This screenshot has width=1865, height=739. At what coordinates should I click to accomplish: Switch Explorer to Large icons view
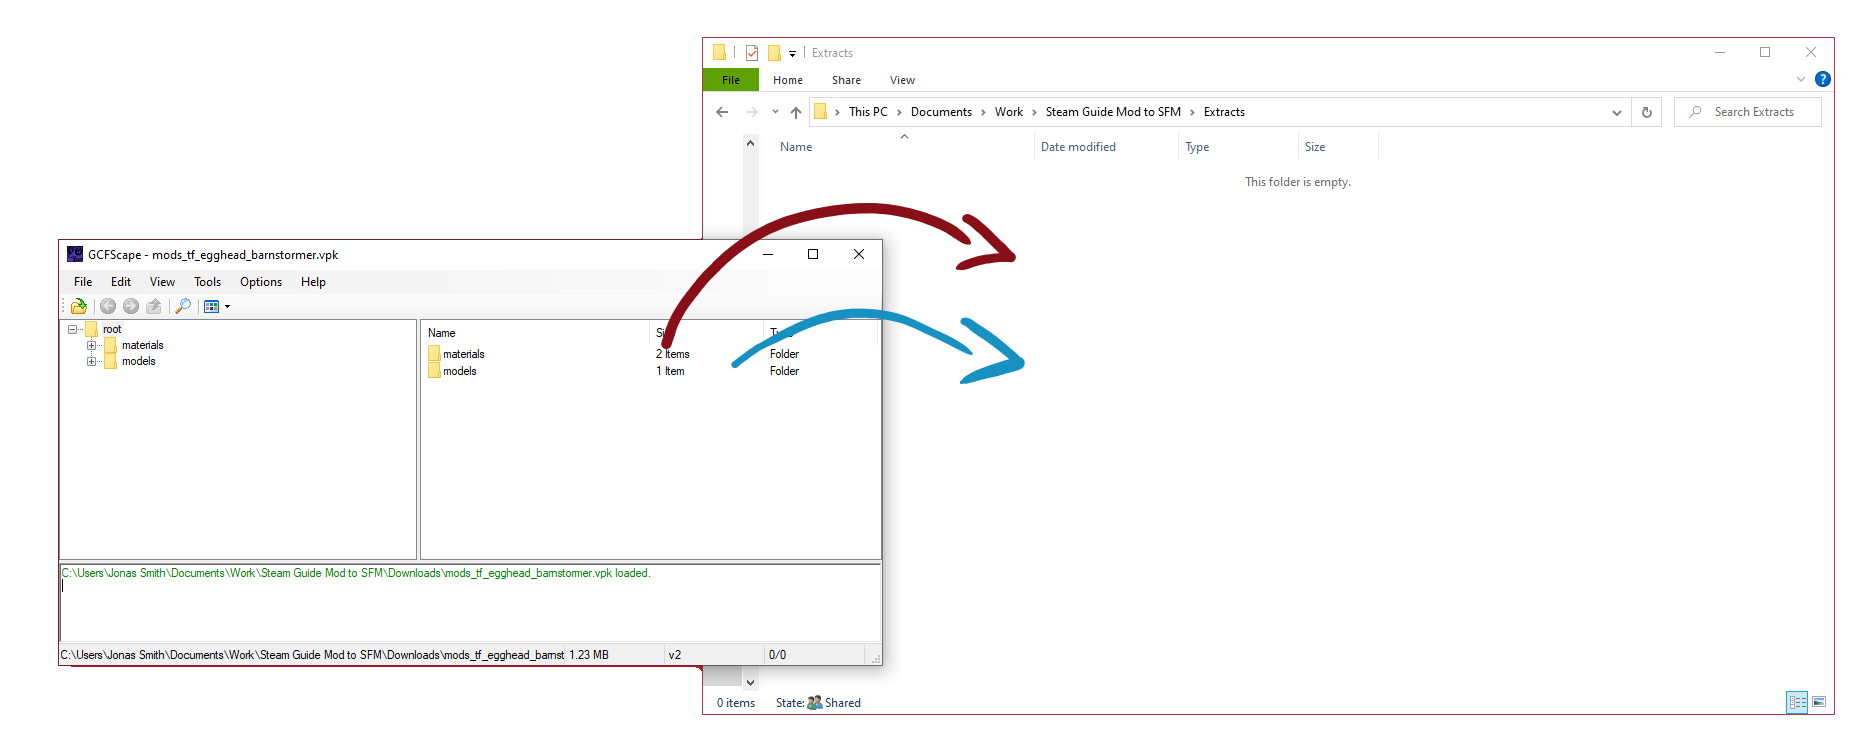point(1819,702)
